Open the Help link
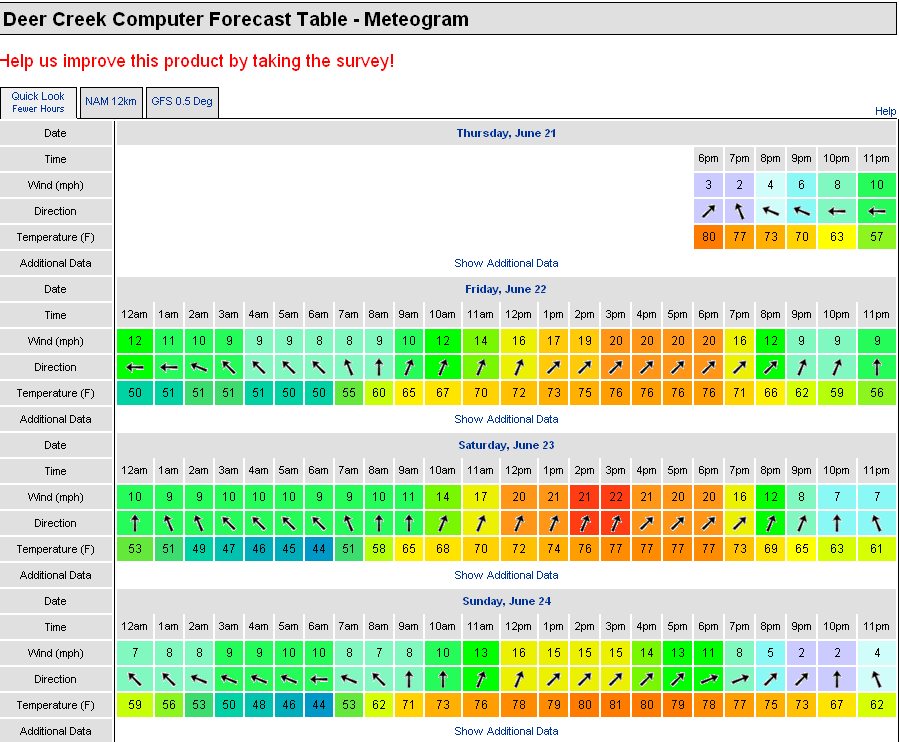This screenshot has width=899, height=742. pos(885,112)
